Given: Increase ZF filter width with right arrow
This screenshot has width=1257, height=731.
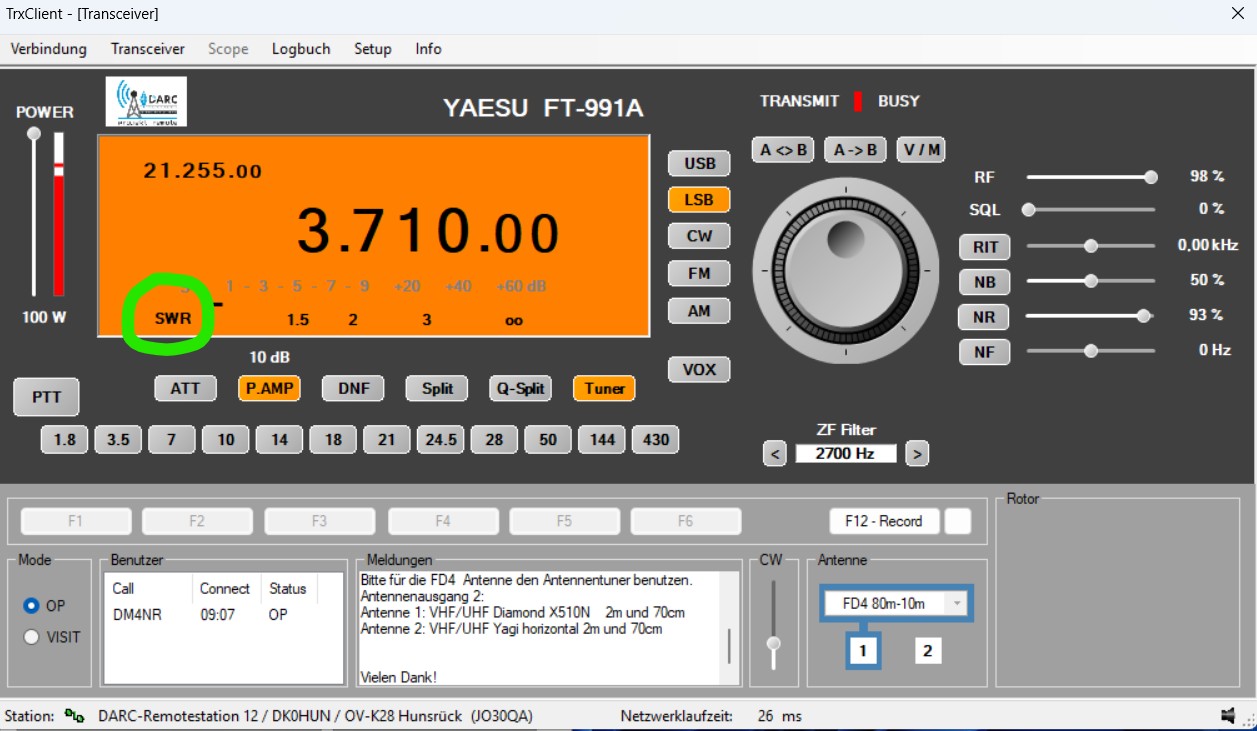Looking at the screenshot, I should [917, 454].
